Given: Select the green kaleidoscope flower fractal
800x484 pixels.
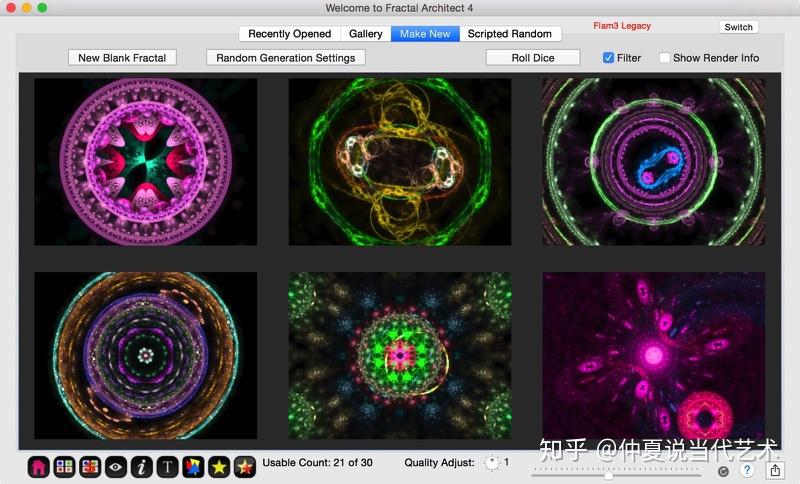Looking at the screenshot, I should coord(399,355).
